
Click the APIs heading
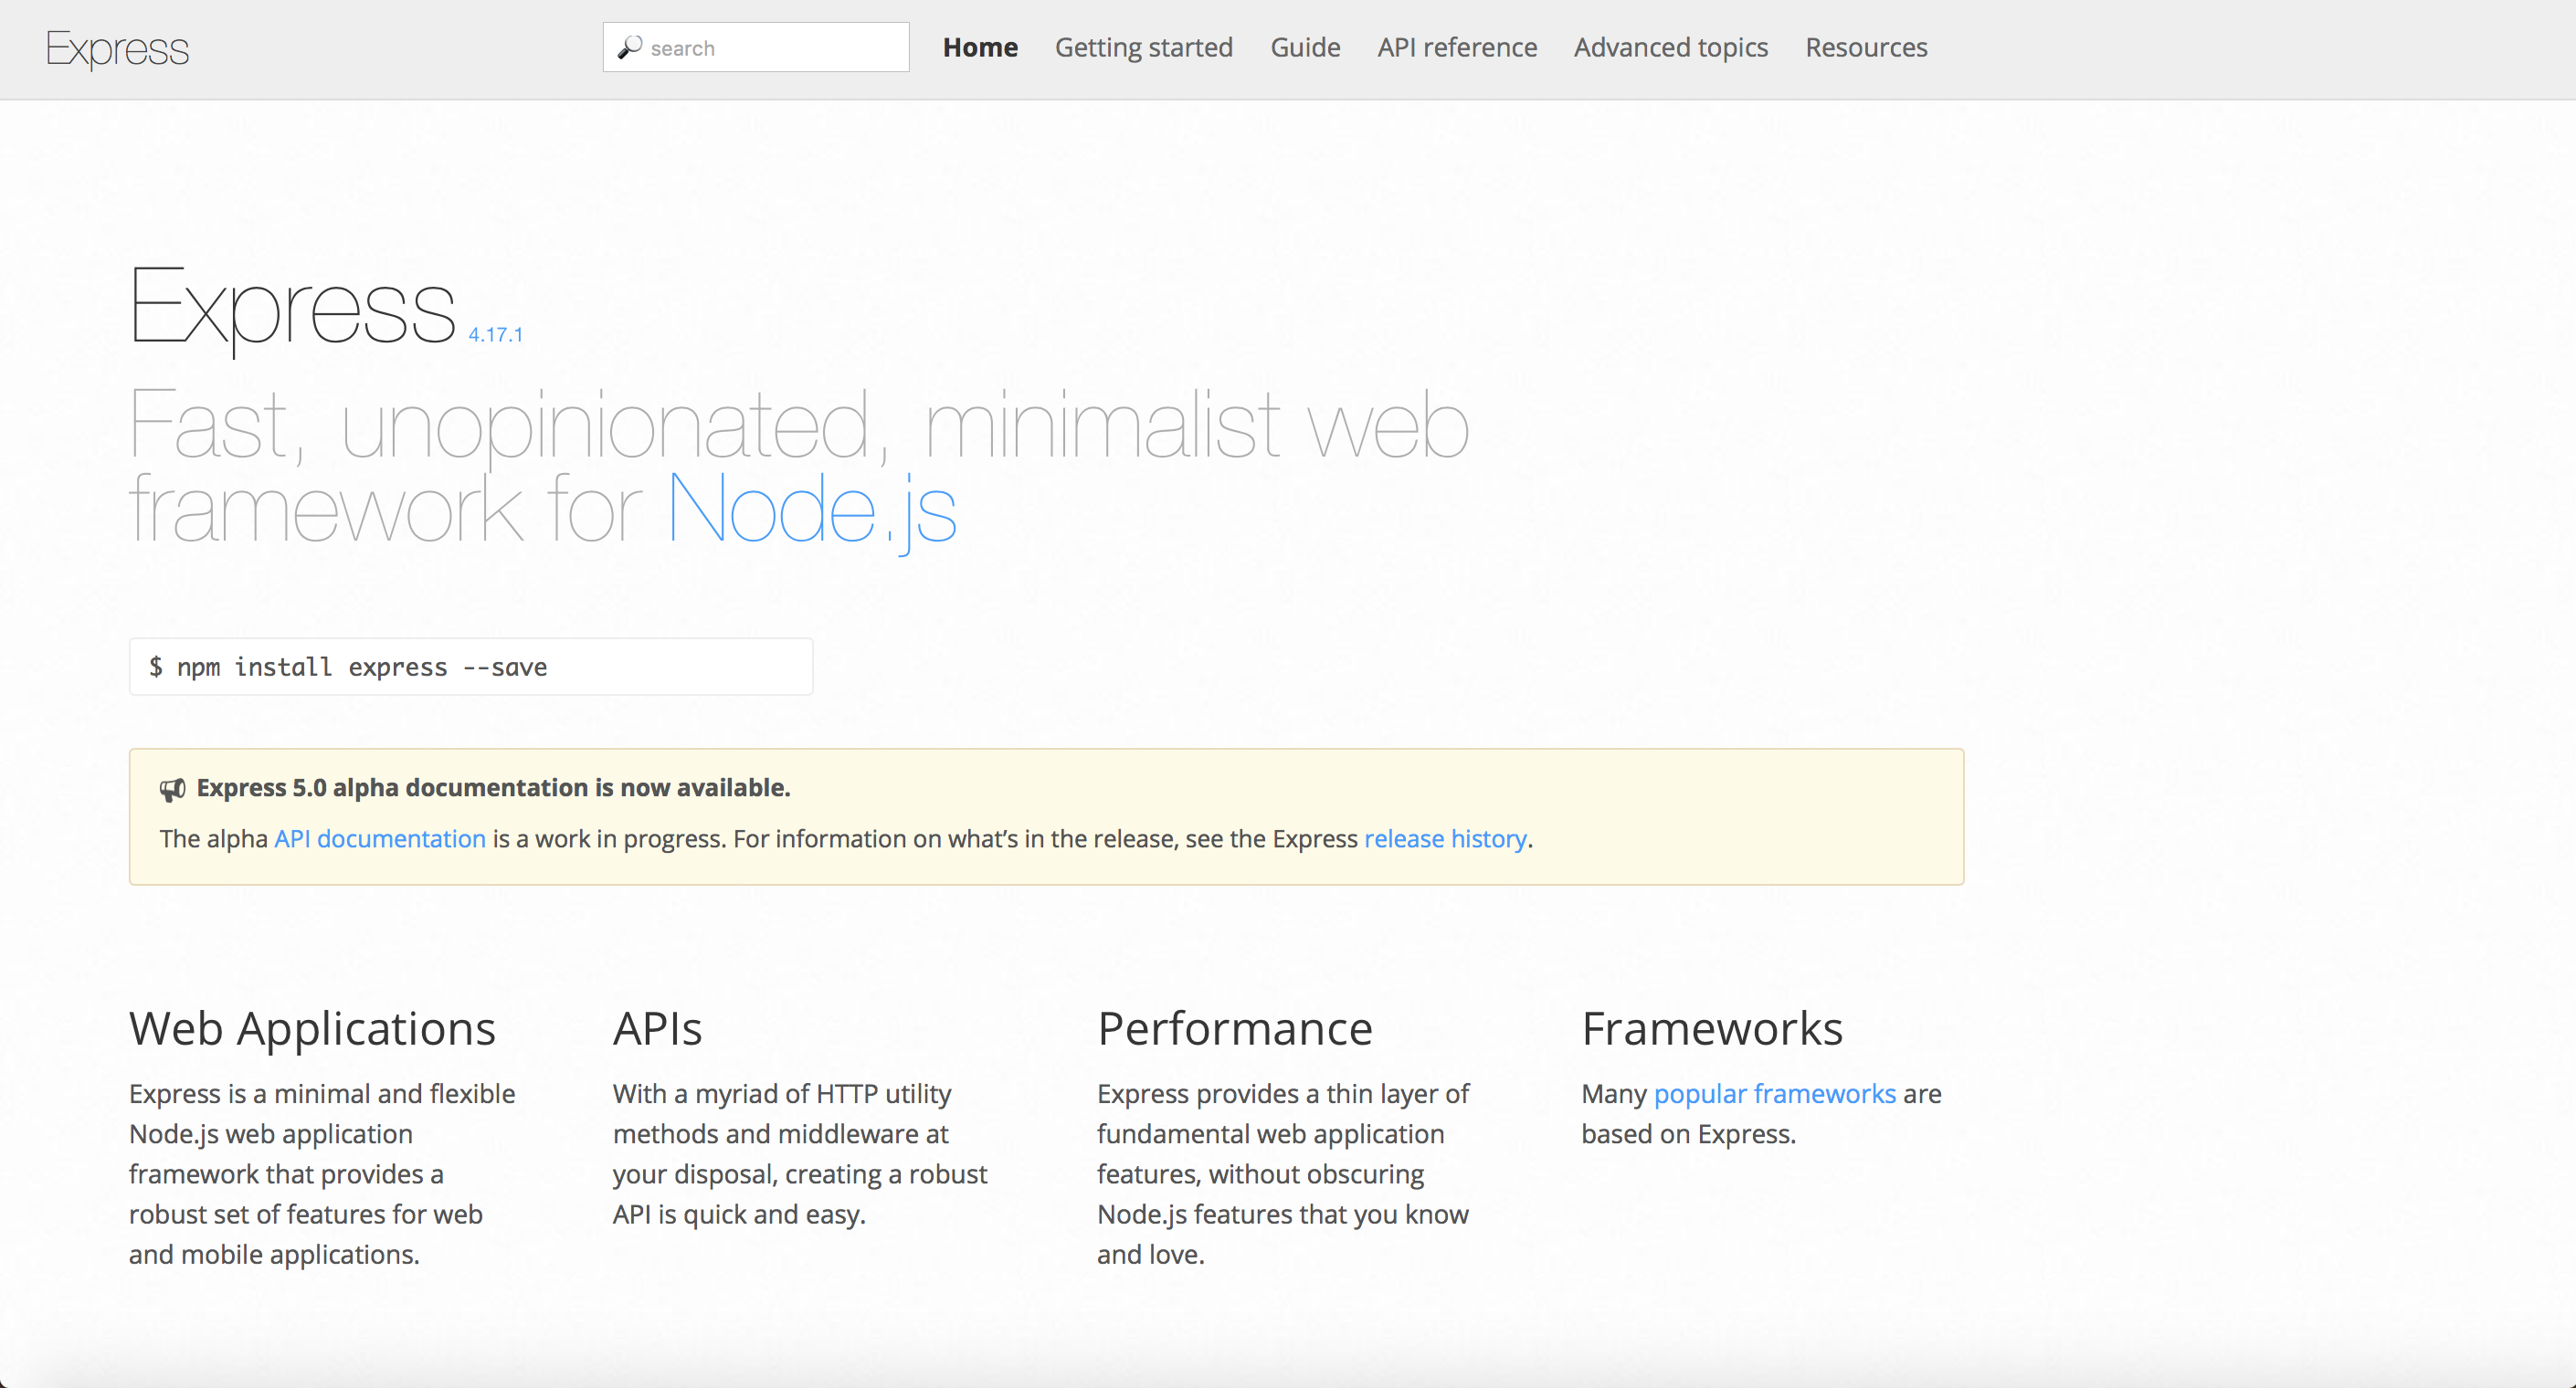[657, 1029]
